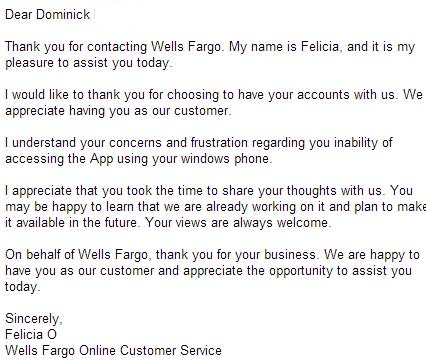
Task: Click the word 'frustration' in the email
Action: [x=219, y=143]
